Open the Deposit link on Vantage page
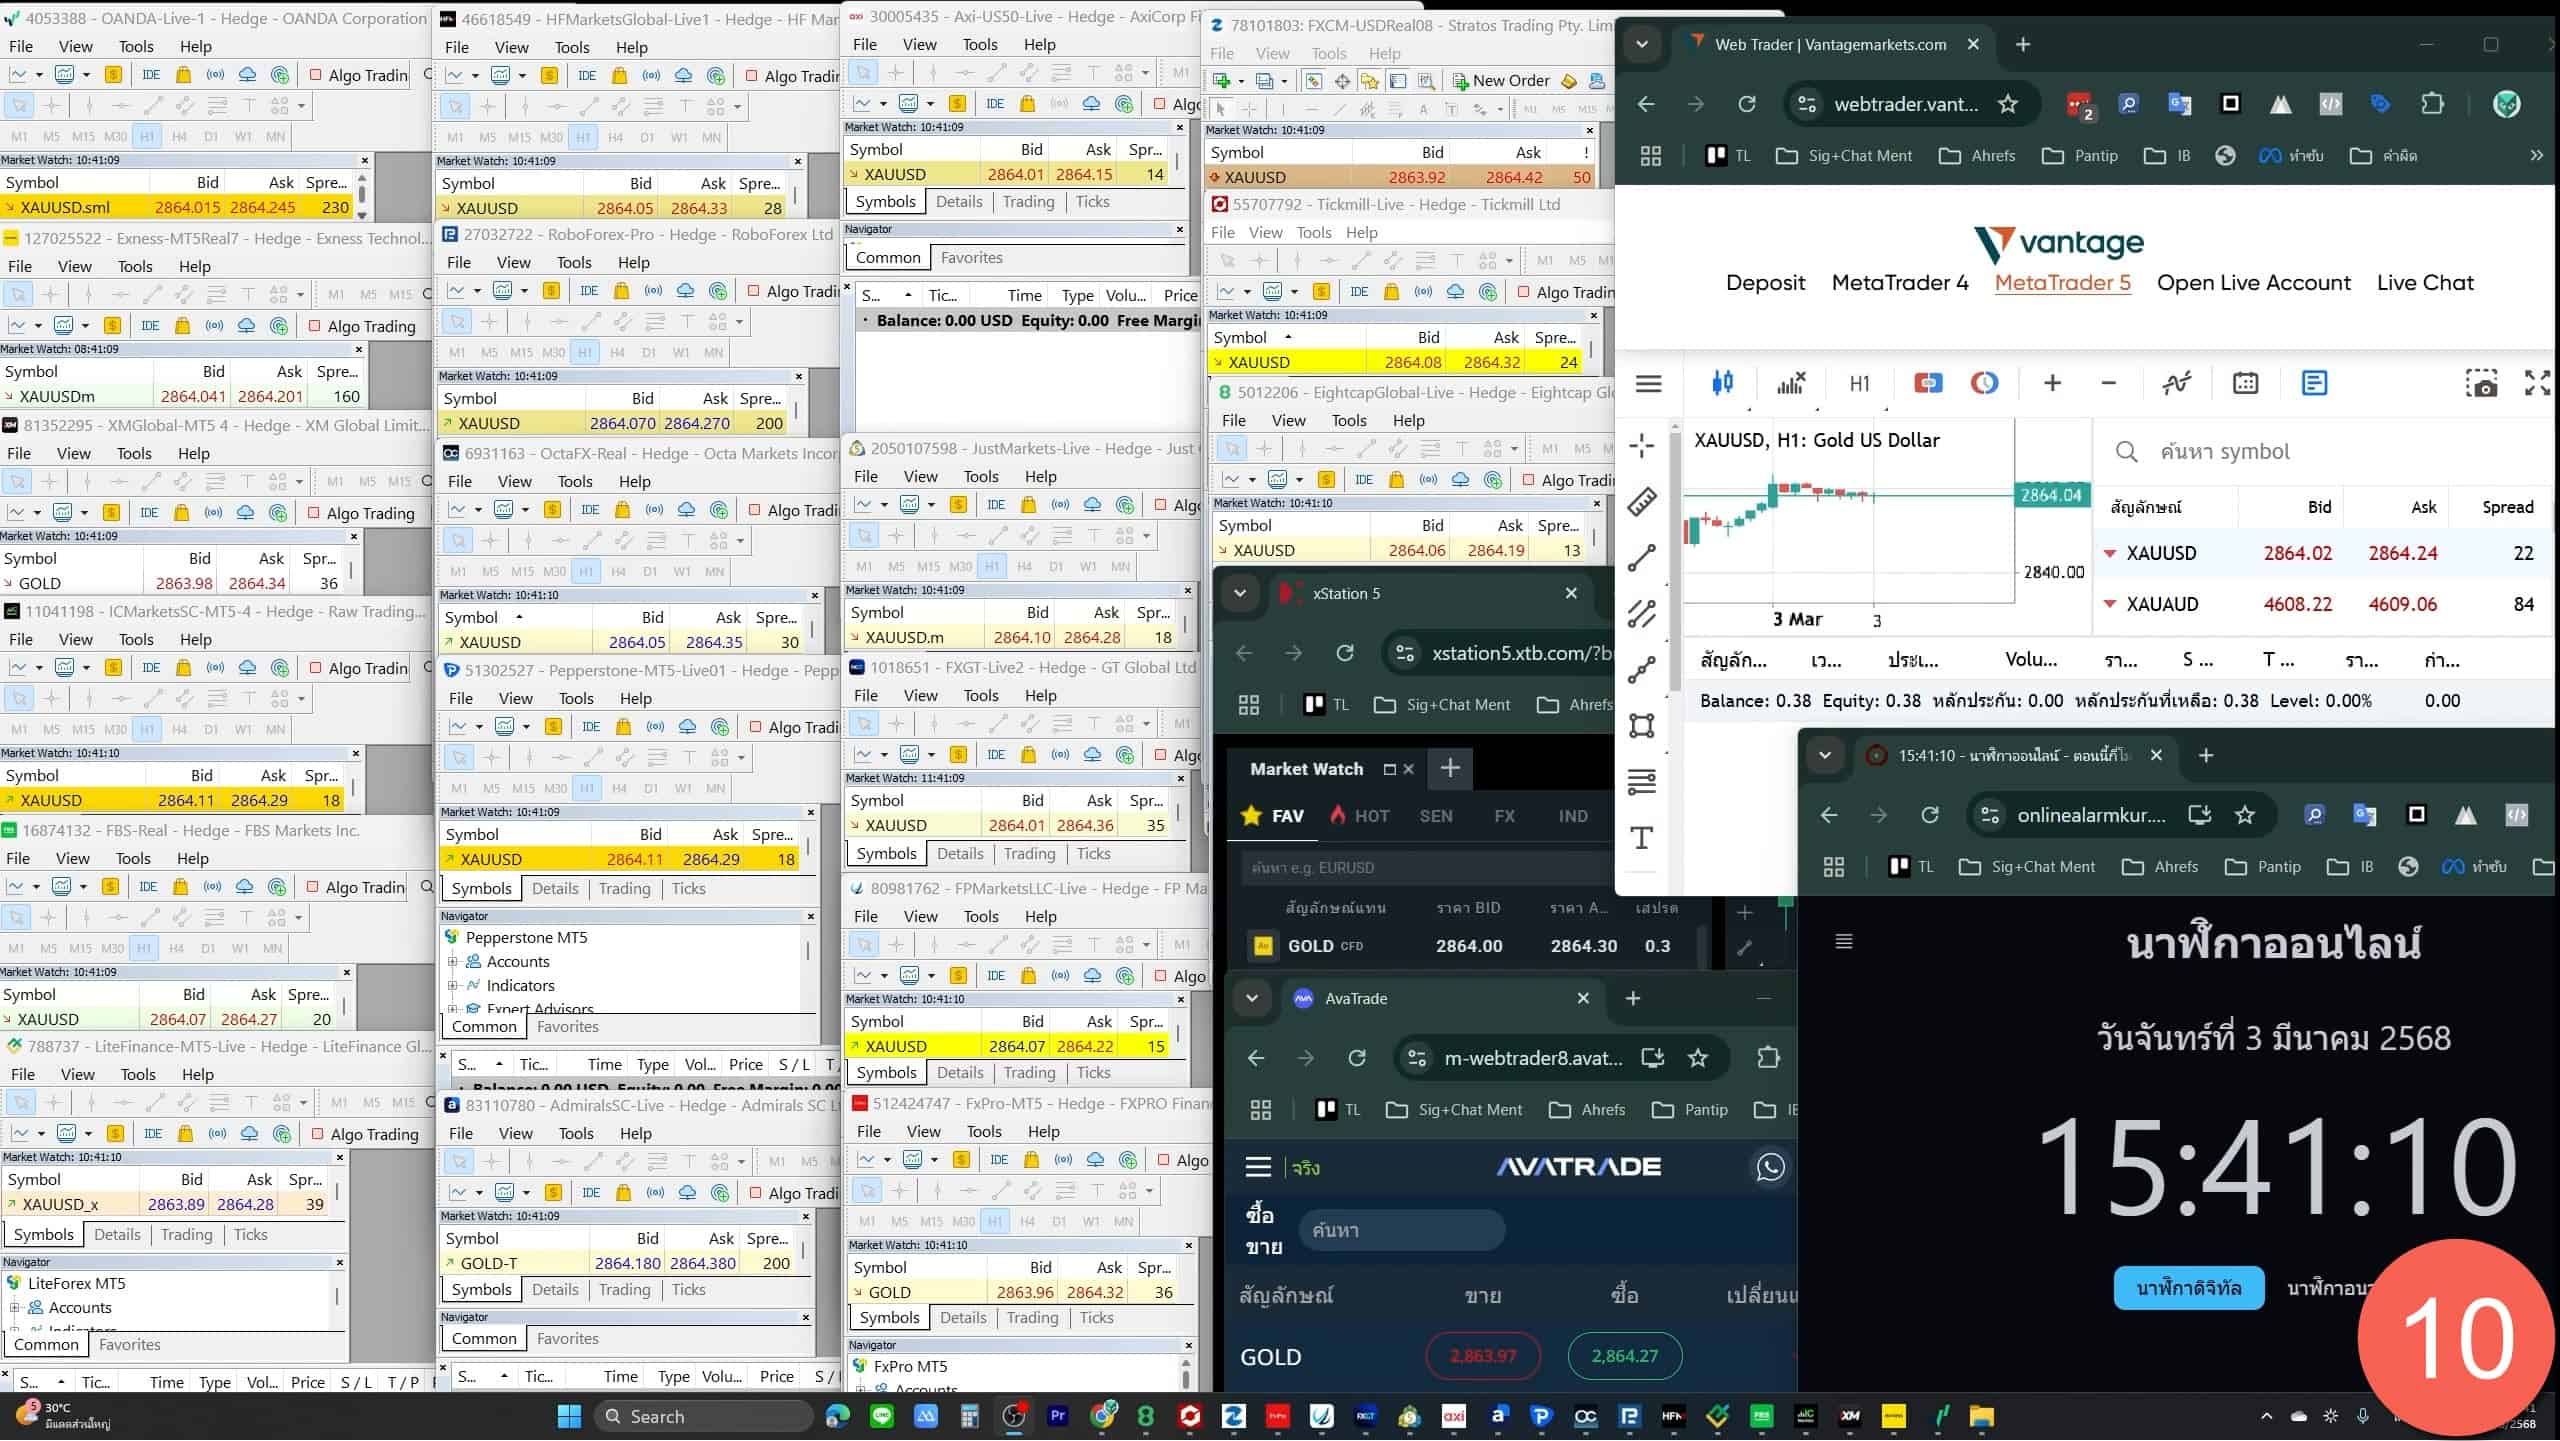The image size is (2560, 1441). point(1765,283)
